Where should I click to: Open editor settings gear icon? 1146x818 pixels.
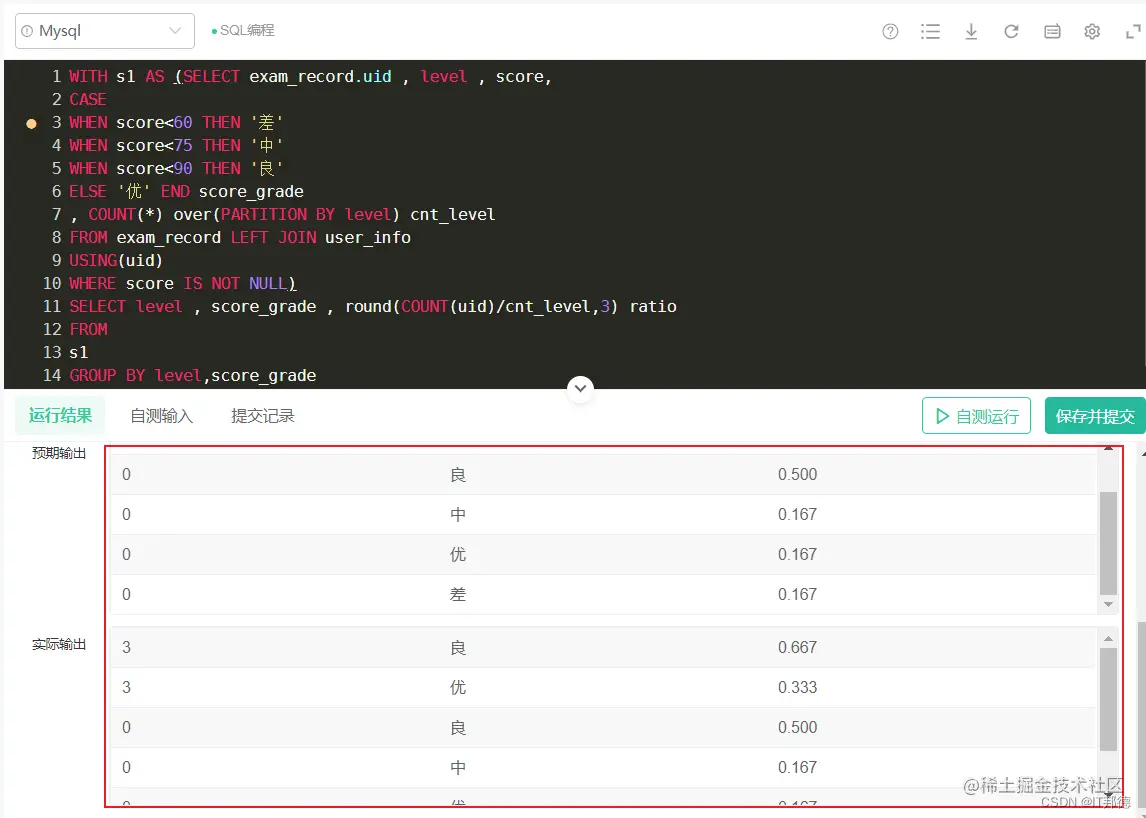click(1092, 31)
